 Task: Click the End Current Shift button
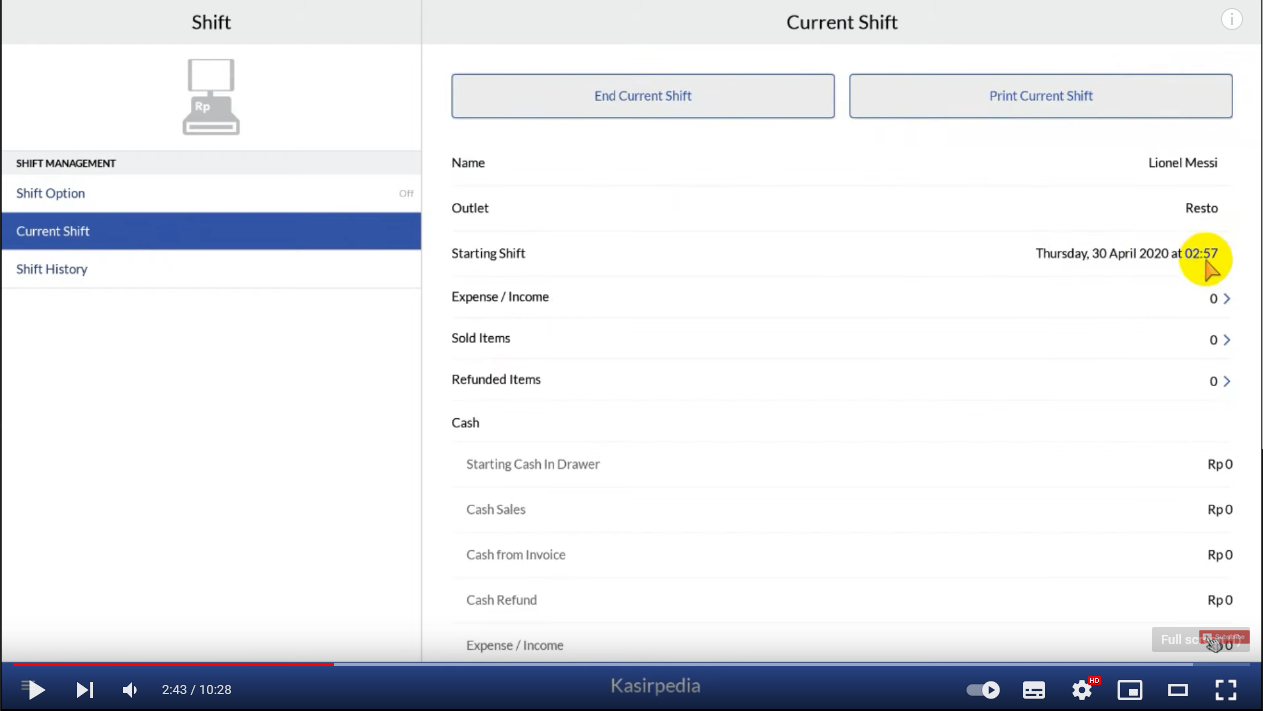click(x=643, y=96)
